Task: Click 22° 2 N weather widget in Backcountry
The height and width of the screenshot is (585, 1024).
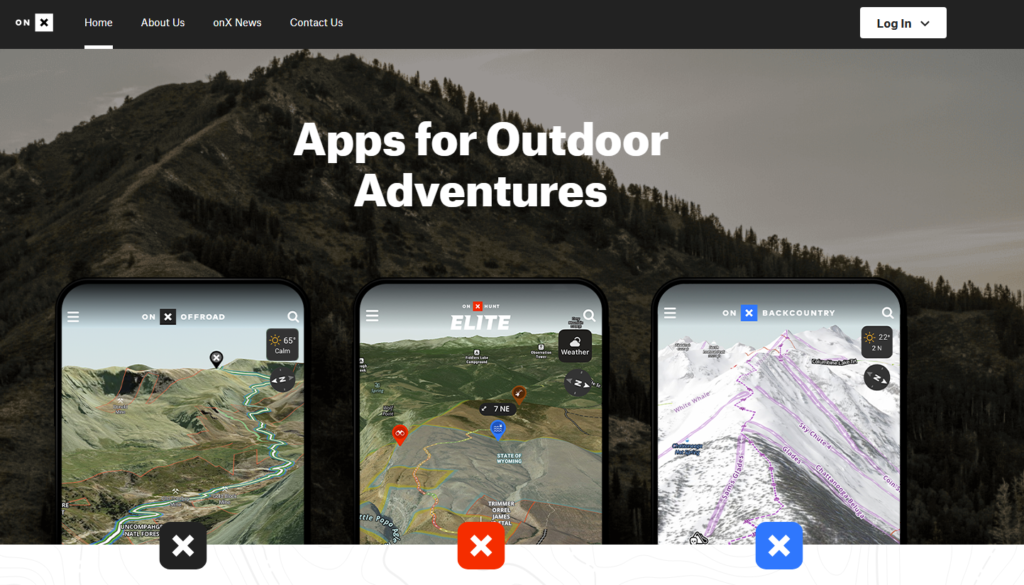Action: coord(876,341)
